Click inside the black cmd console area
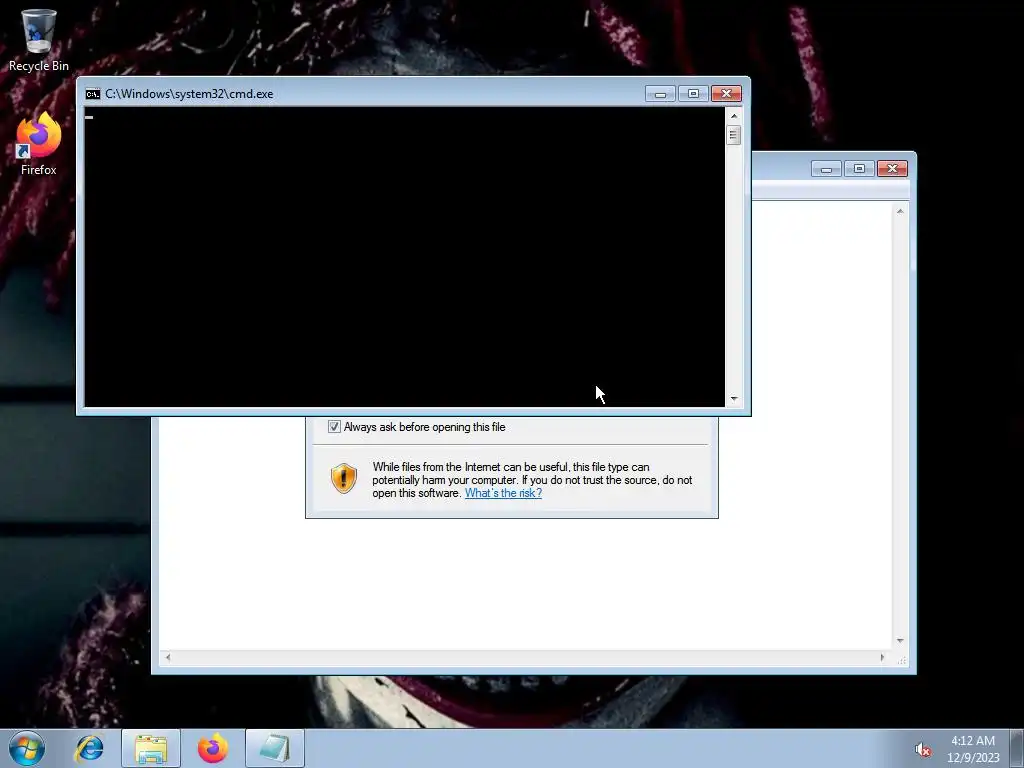This screenshot has width=1024, height=768. (404, 257)
